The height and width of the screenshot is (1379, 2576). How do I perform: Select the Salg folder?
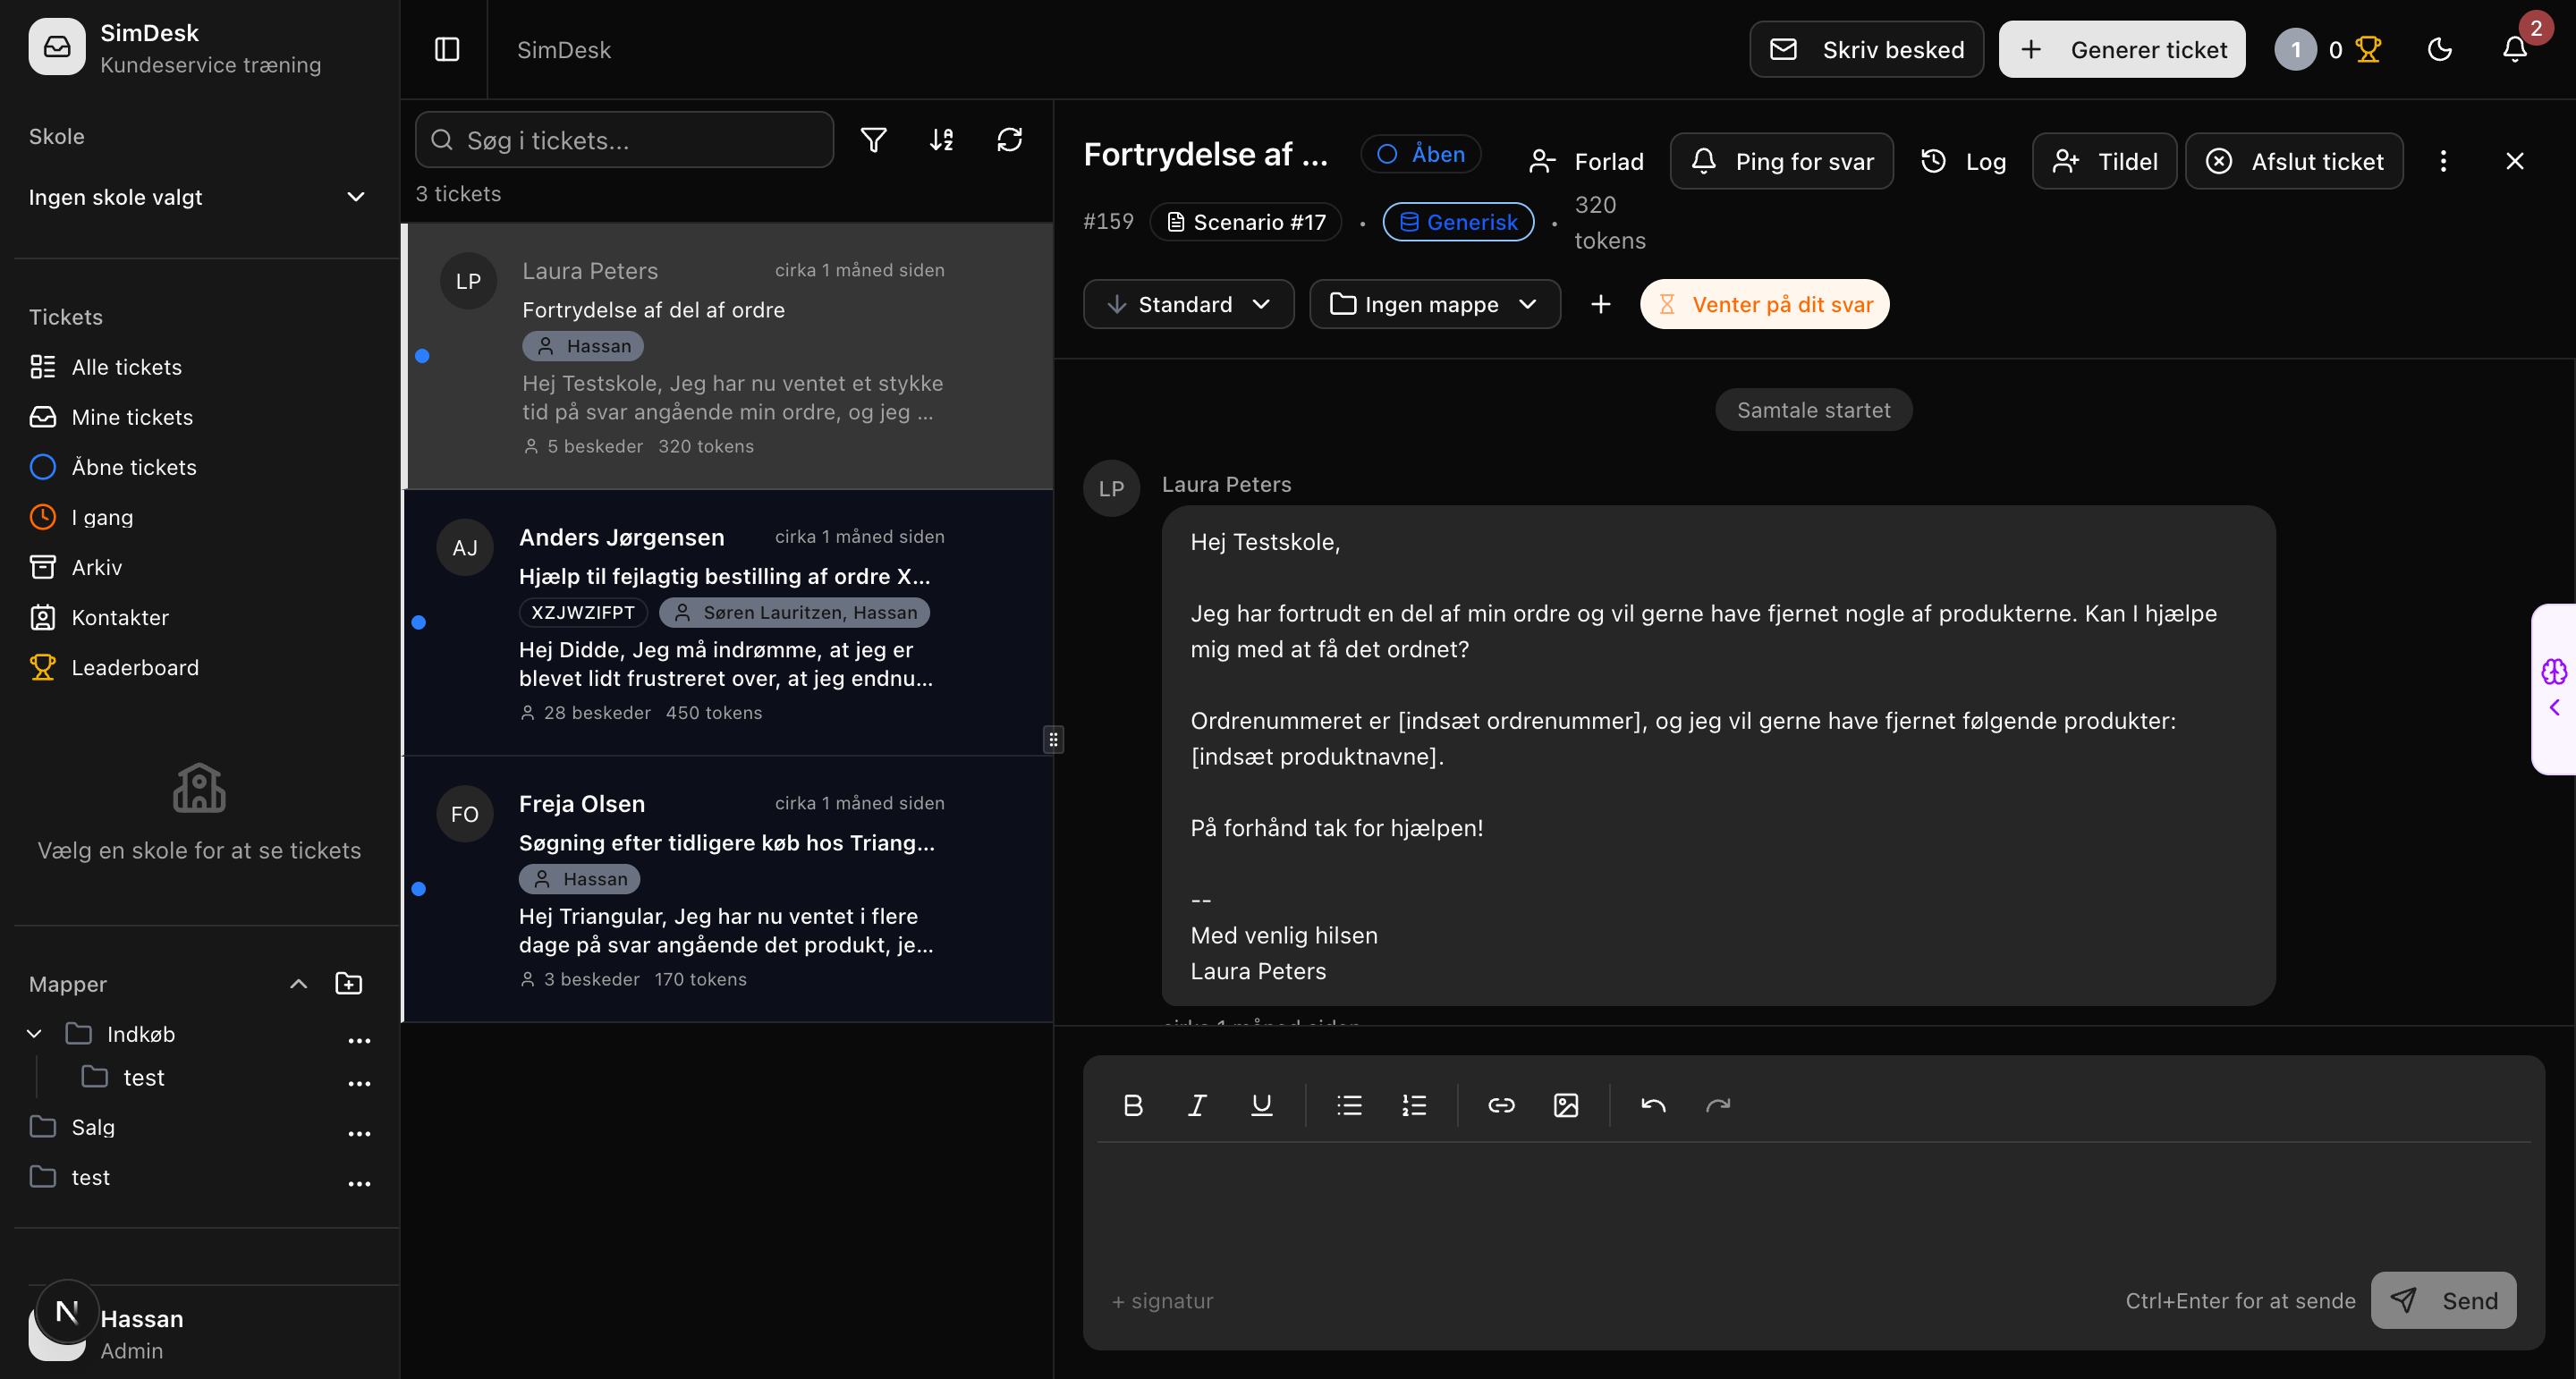93,1127
